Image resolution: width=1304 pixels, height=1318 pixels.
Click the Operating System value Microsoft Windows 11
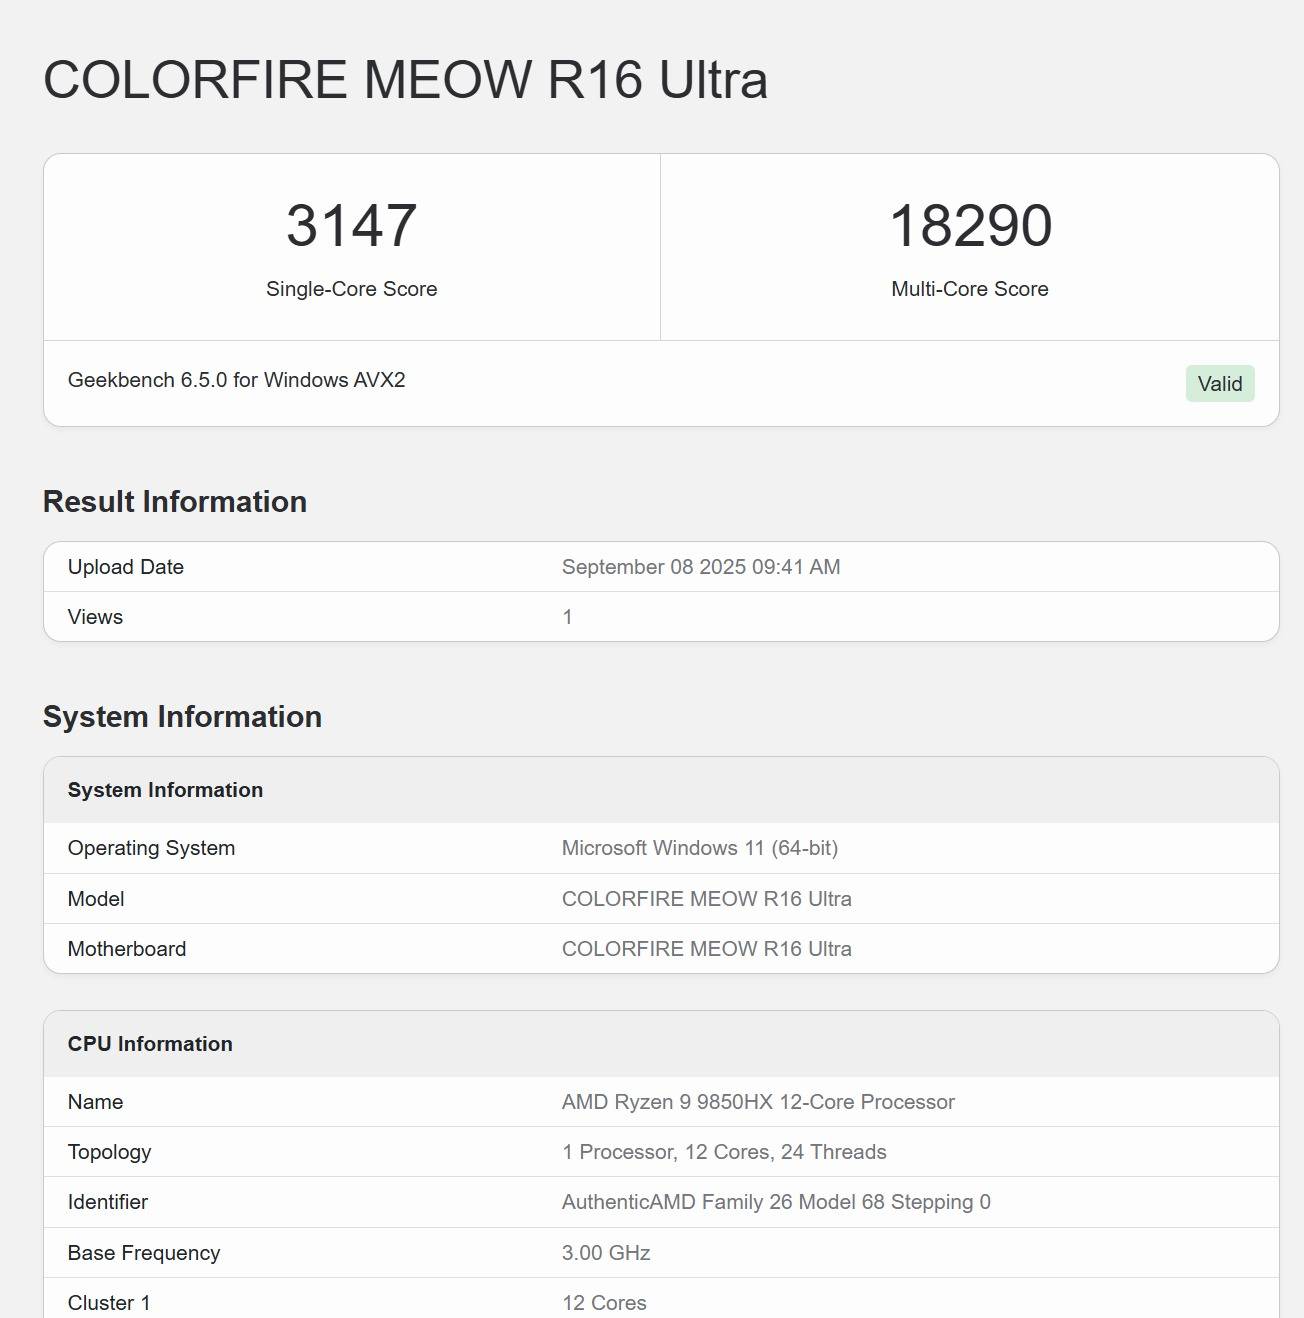699,848
